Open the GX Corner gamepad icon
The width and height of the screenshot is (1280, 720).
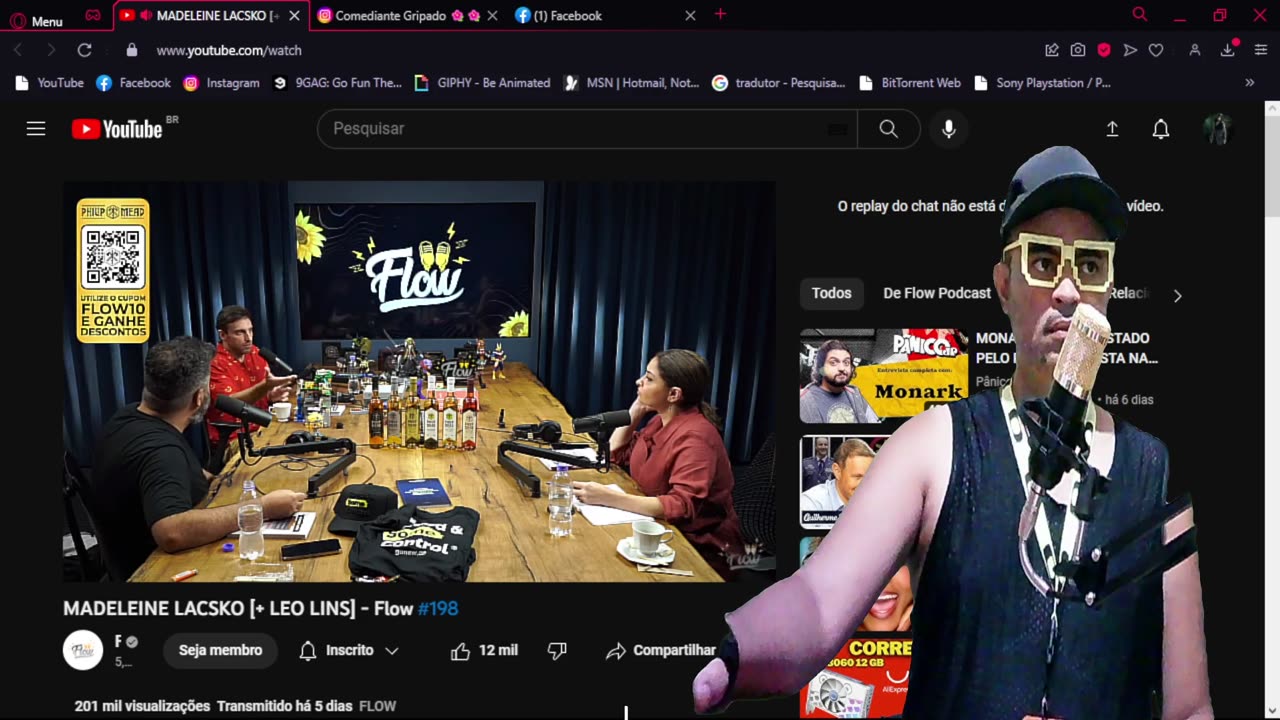pyautogui.click(x=92, y=15)
